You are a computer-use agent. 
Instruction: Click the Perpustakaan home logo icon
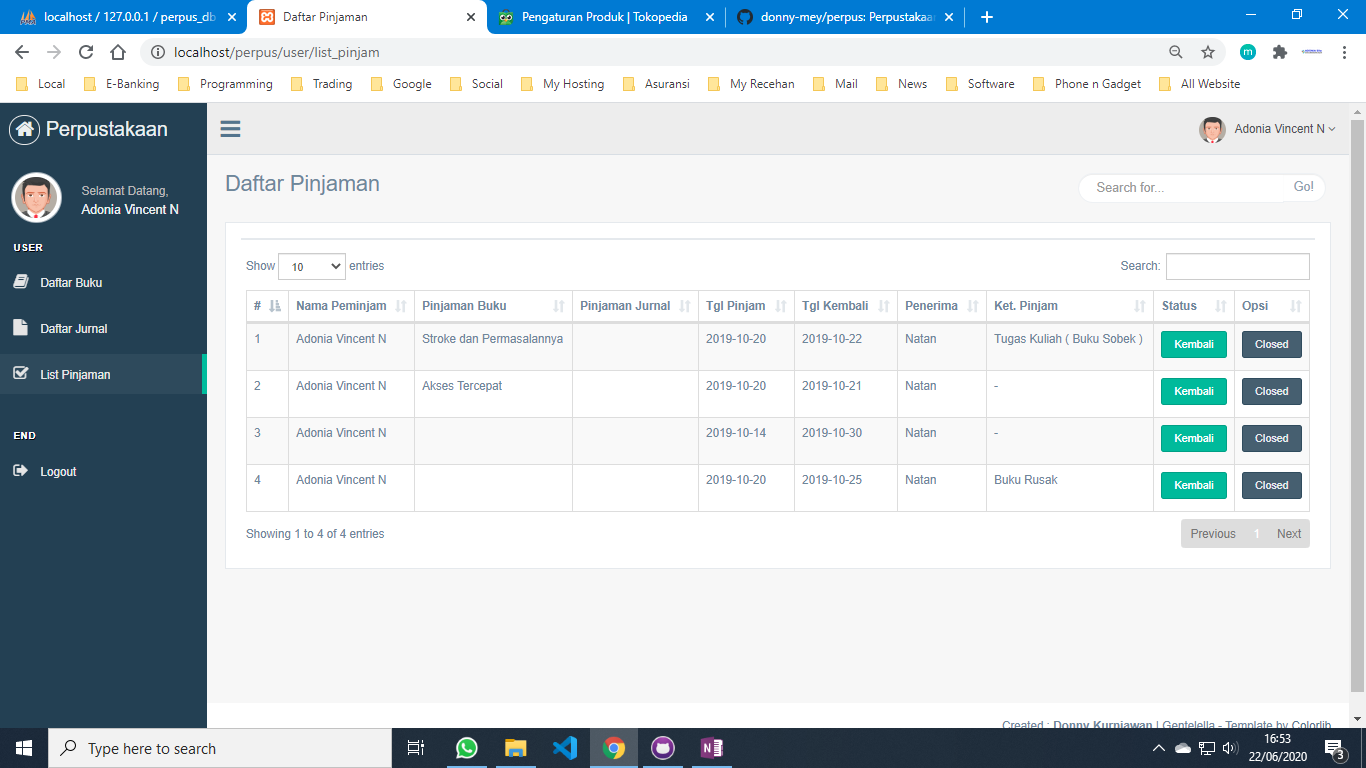(24, 129)
